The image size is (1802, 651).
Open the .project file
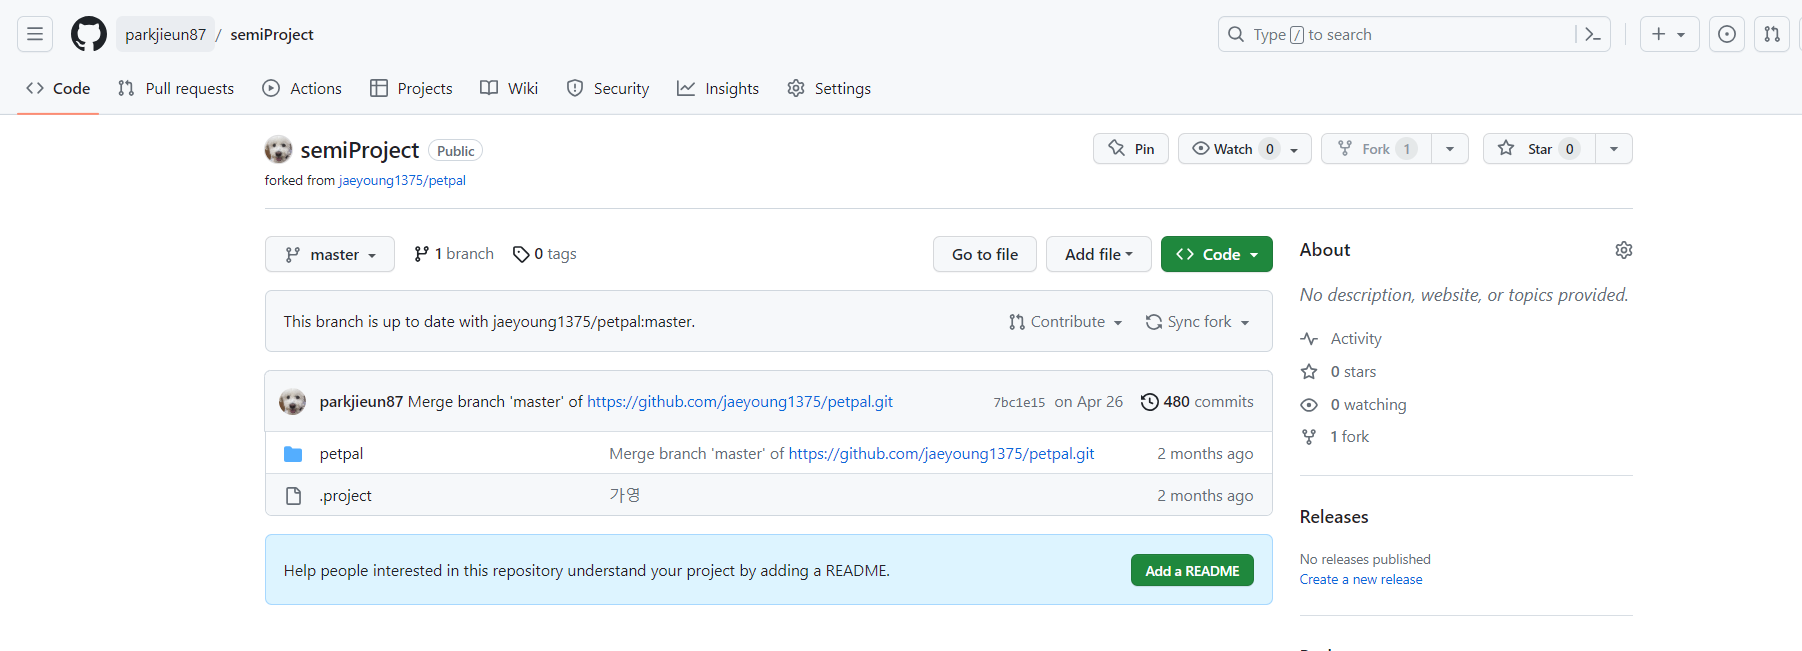click(x=345, y=495)
